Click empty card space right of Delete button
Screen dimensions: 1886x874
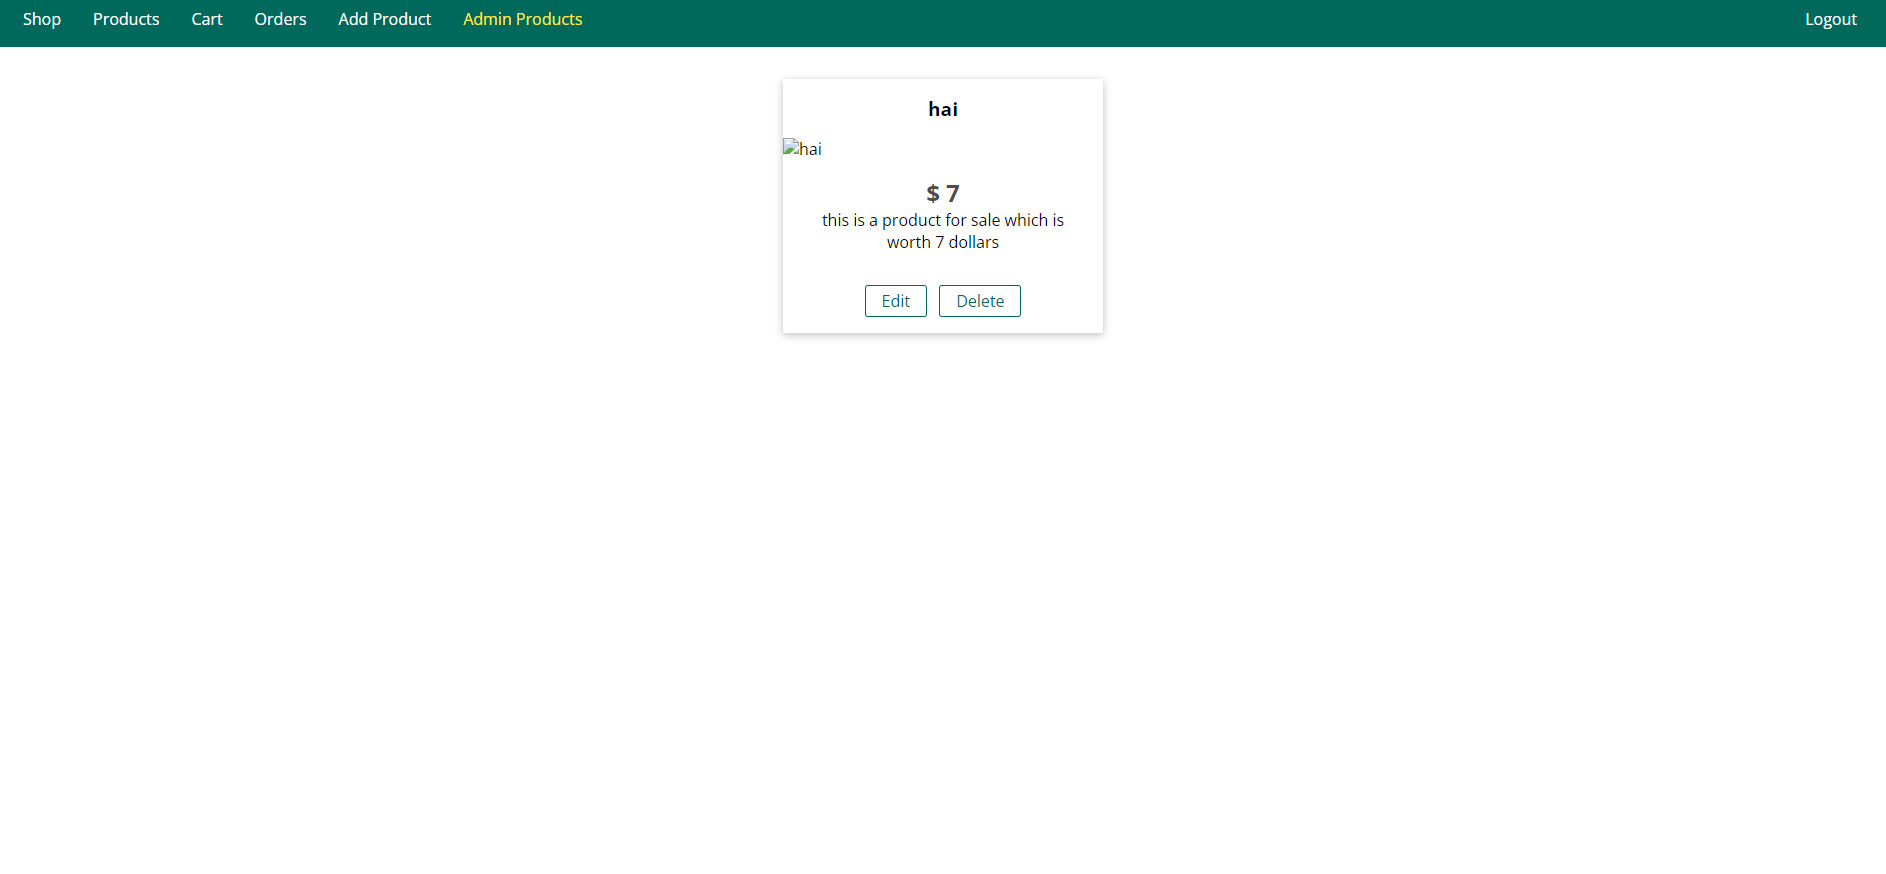tap(1062, 301)
